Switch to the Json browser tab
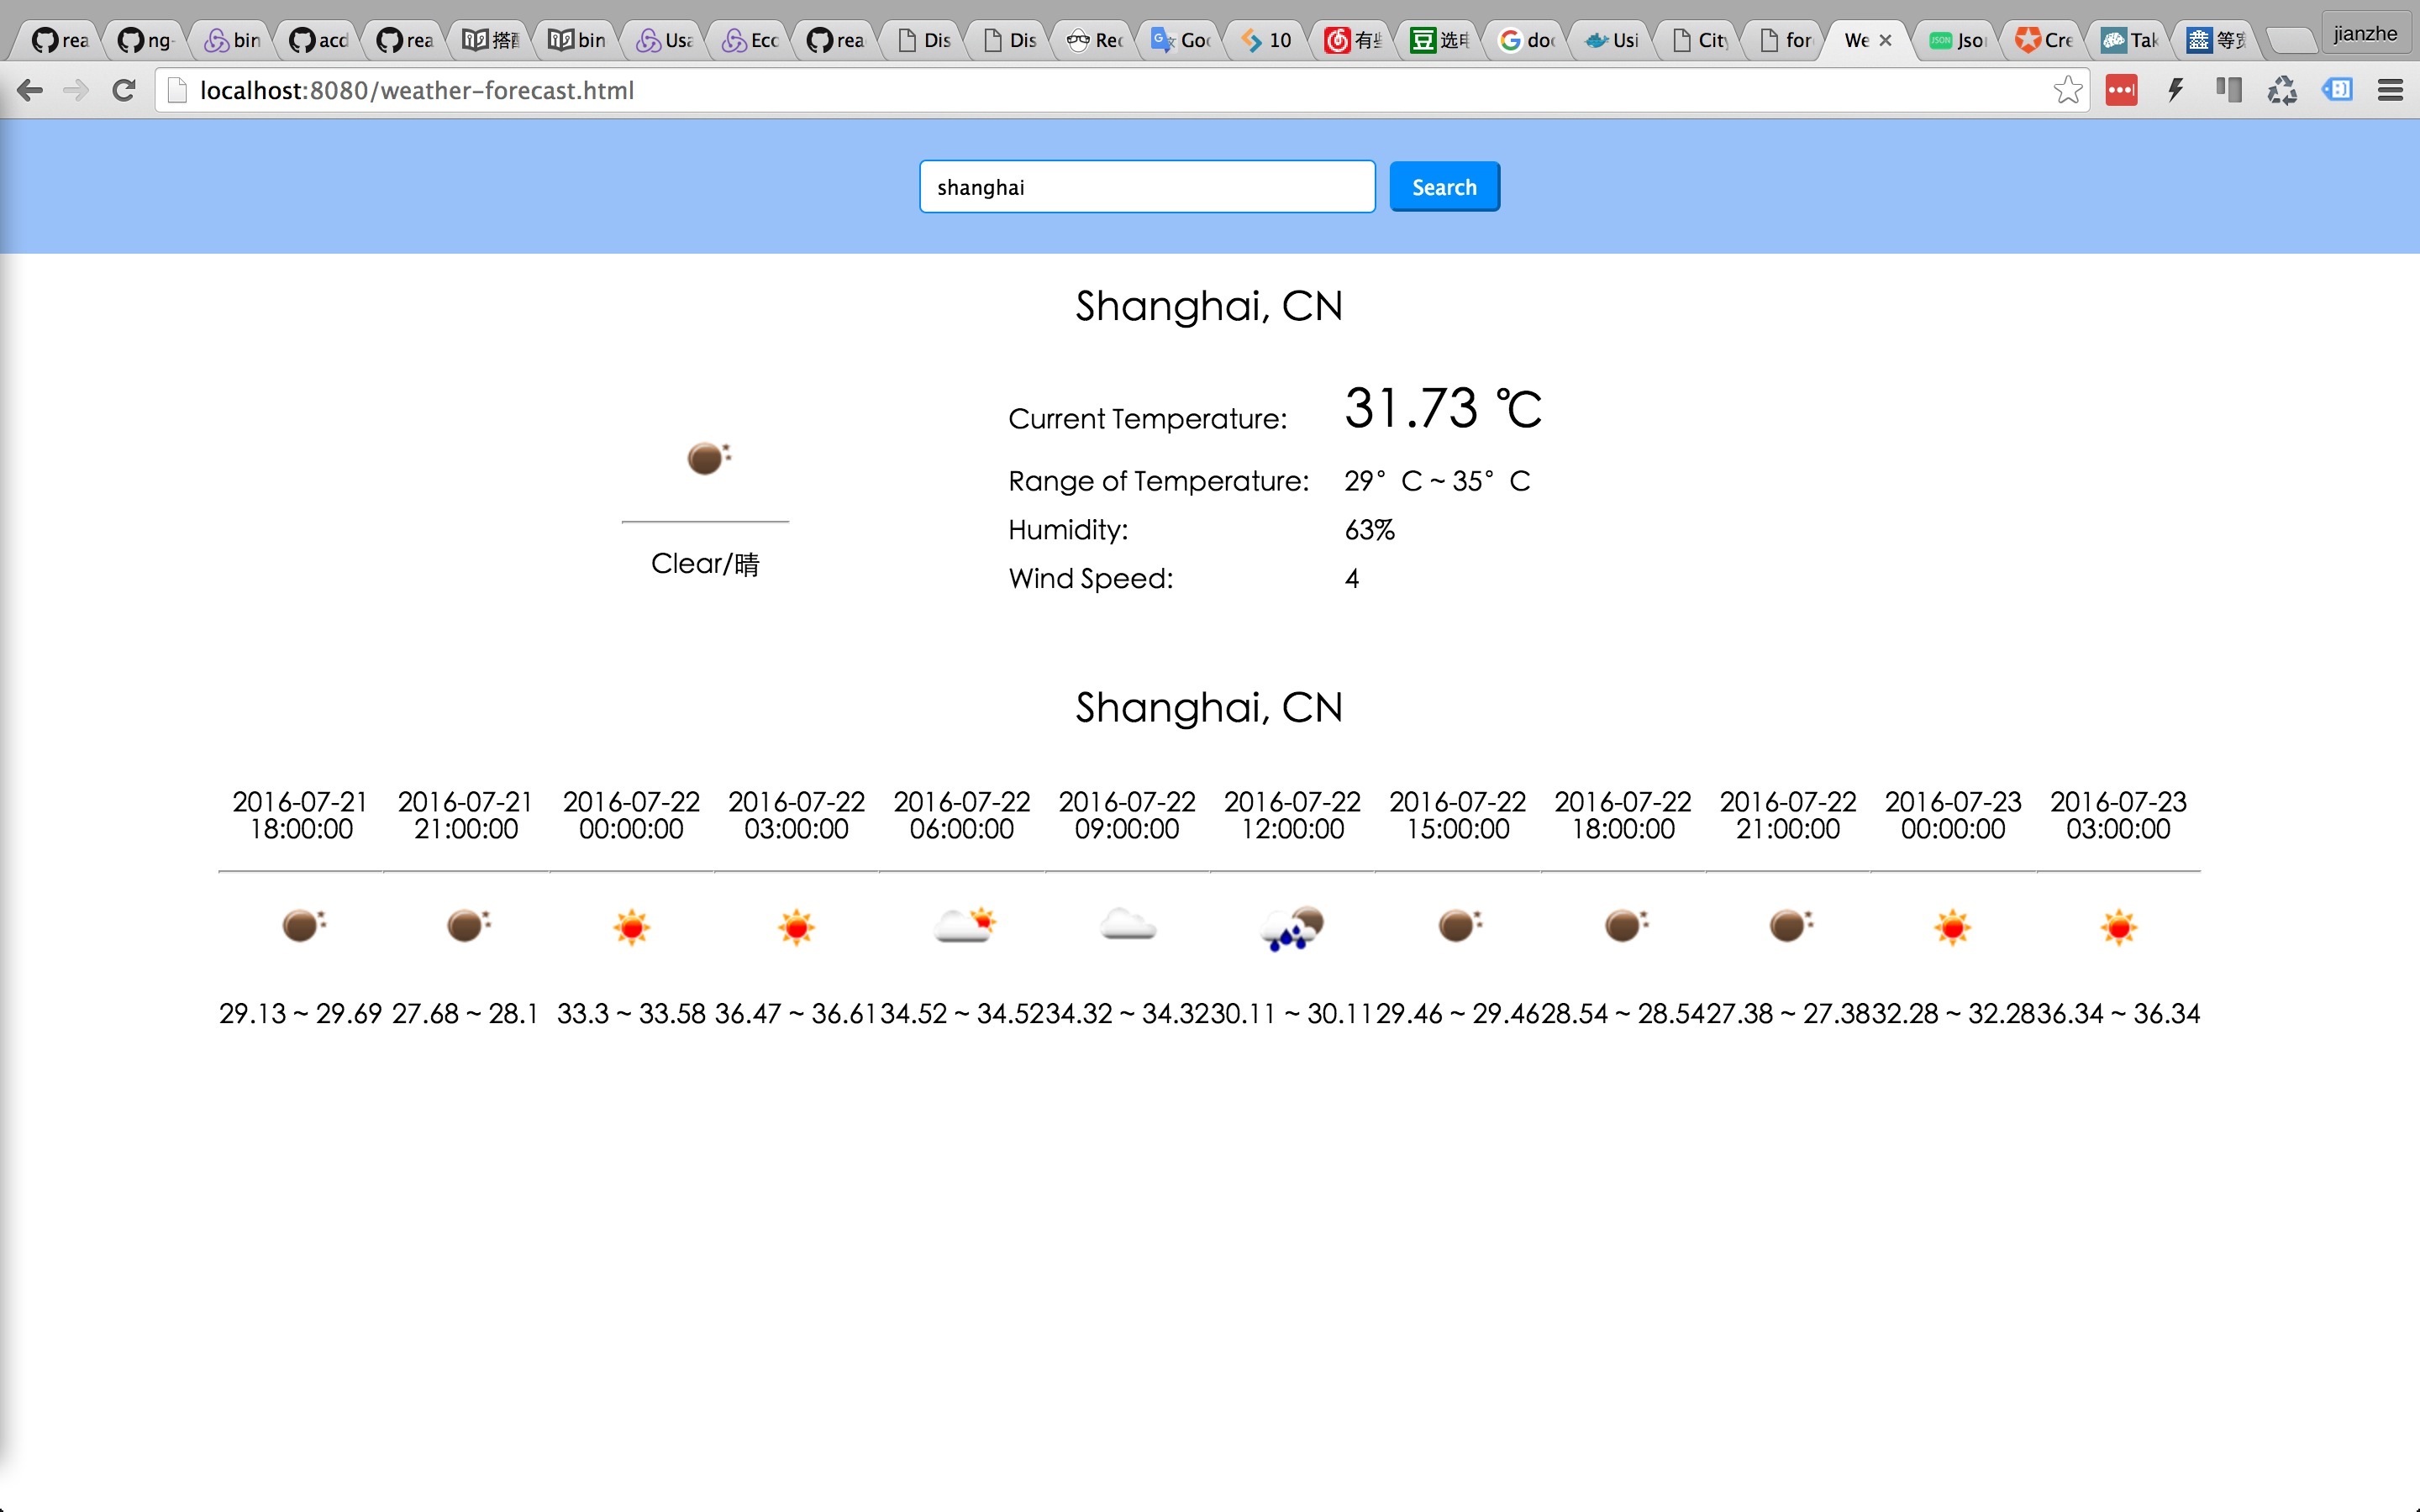The image size is (2420, 1512). pyautogui.click(x=1958, y=41)
